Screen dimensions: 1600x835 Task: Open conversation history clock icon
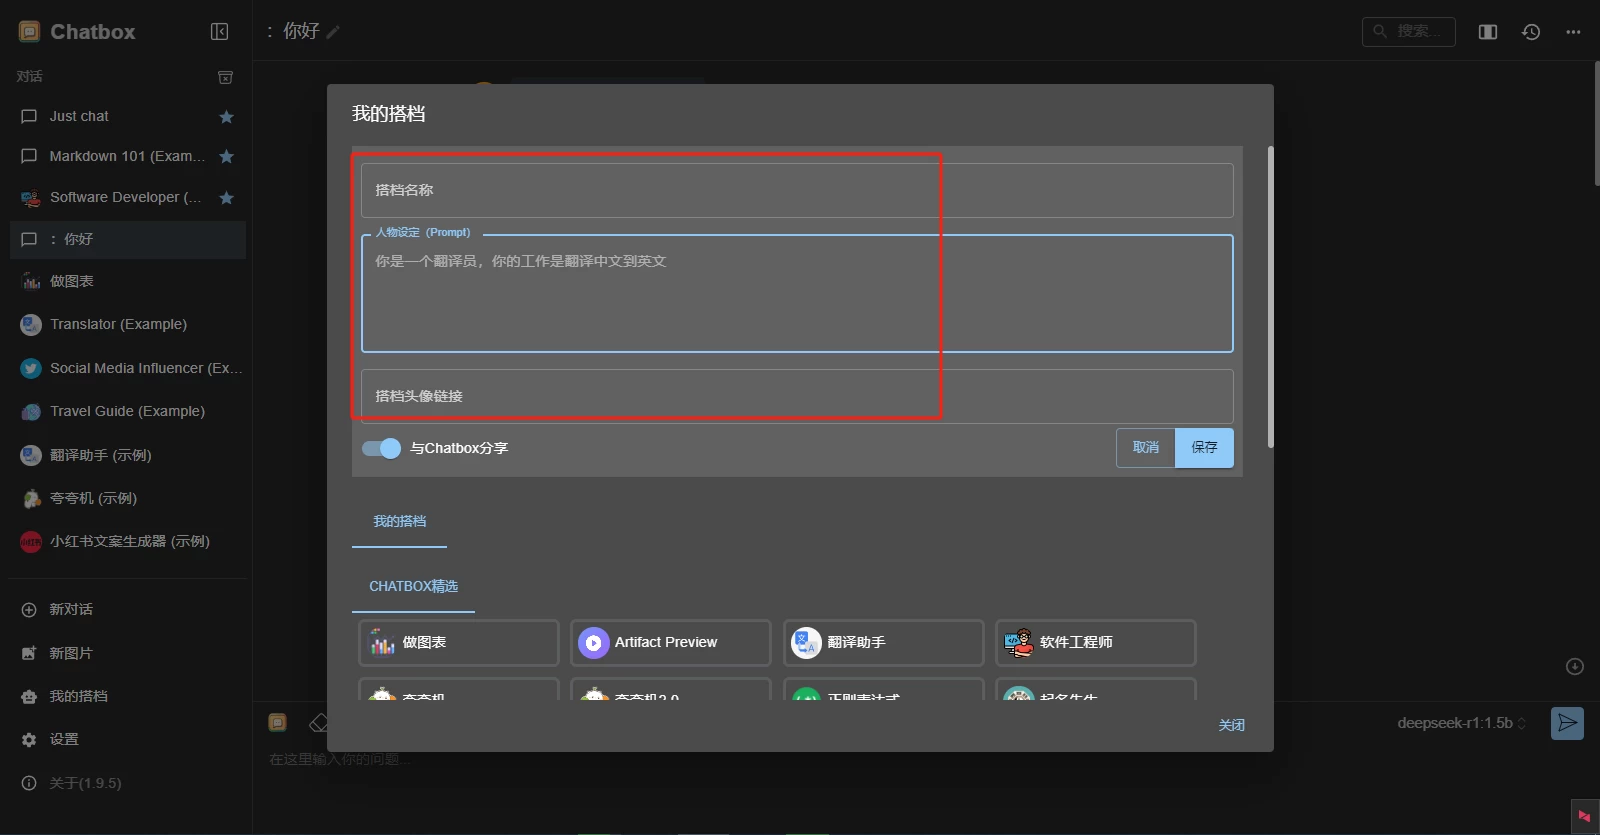1531,32
